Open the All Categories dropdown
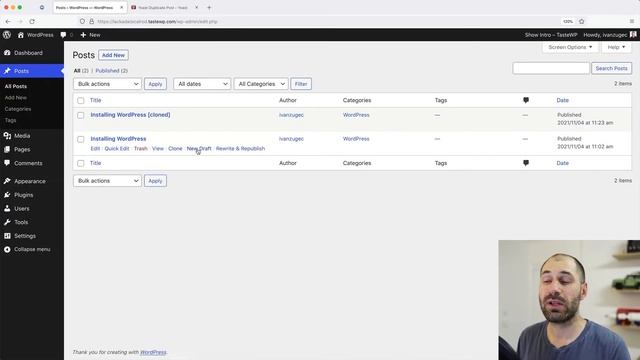The height and width of the screenshot is (360, 640). pyautogui.click(x=261, y=84)
